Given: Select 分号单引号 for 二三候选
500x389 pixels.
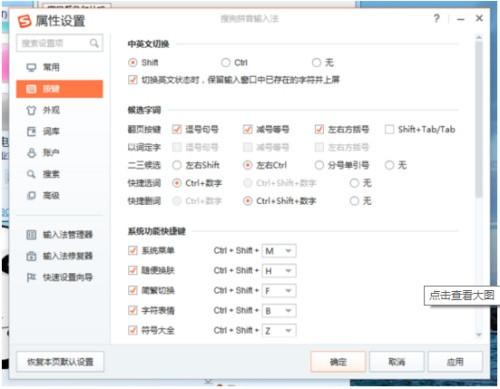Looking at the screenshot, I should pyautogui.click(x=319, y=165).
